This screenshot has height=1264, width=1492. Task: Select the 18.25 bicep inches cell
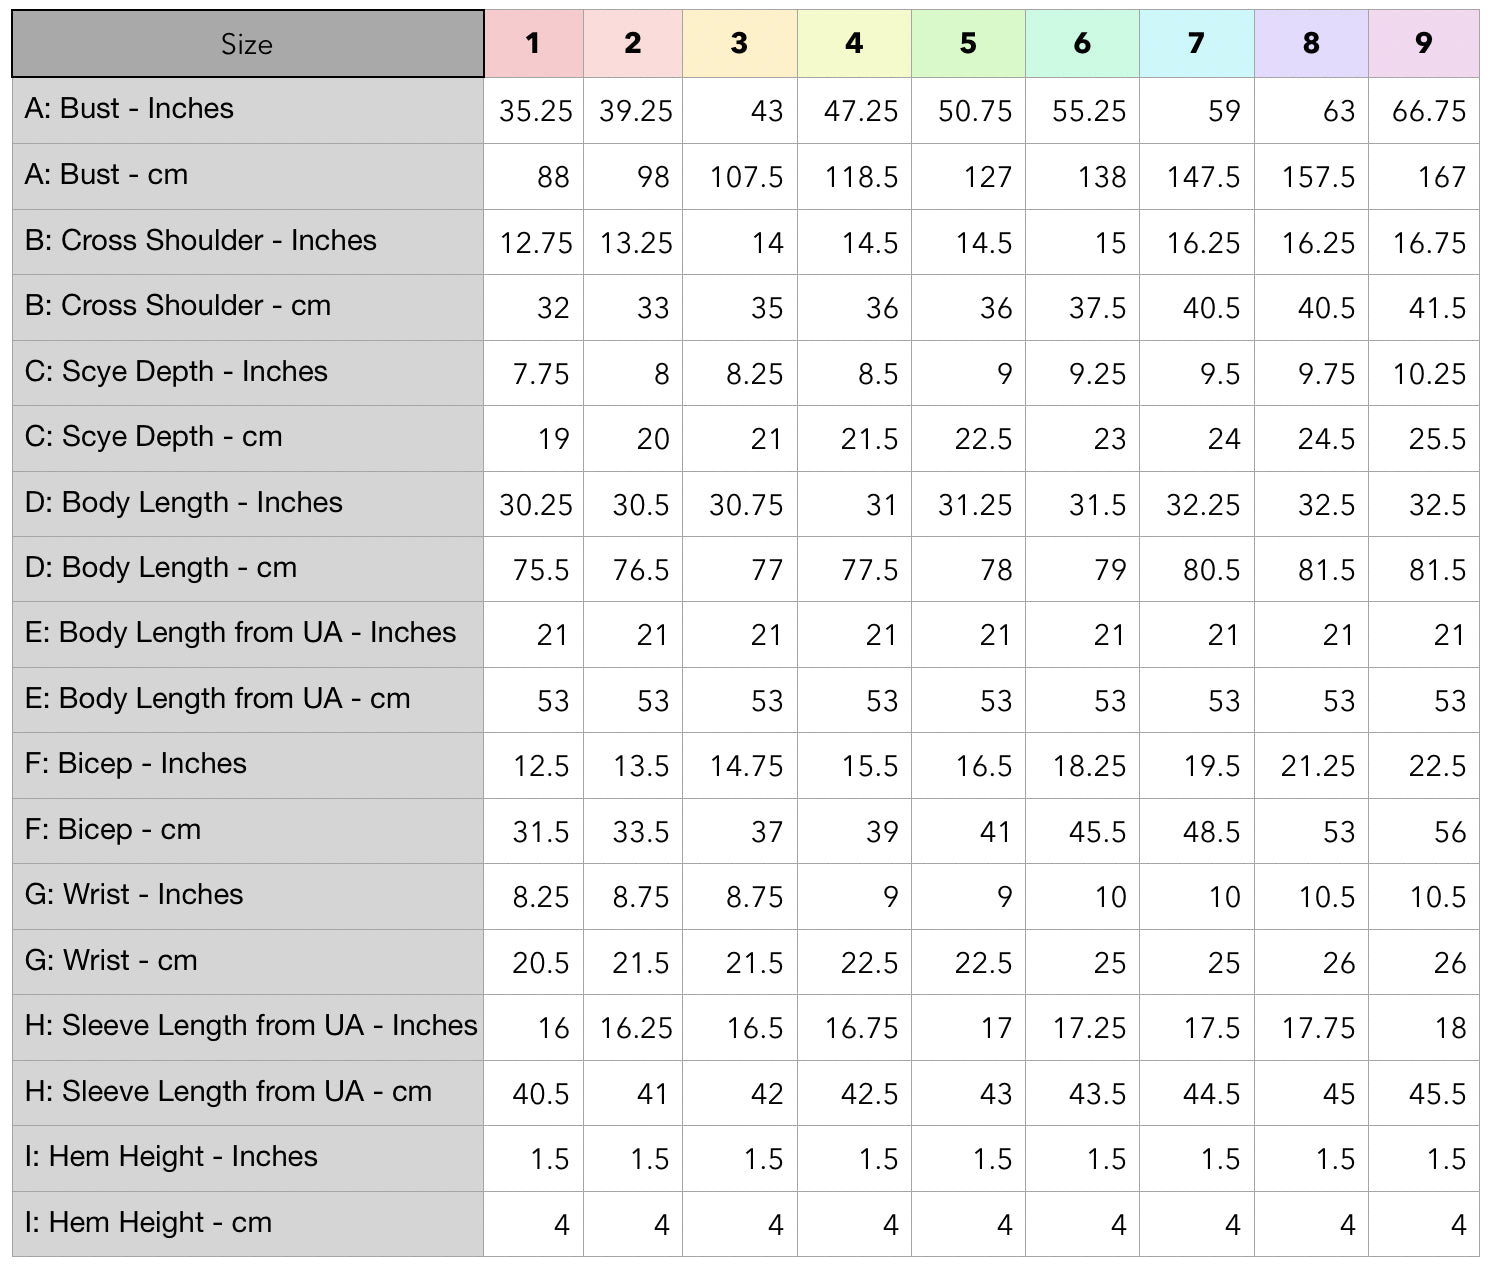[x=1088, y=766]
